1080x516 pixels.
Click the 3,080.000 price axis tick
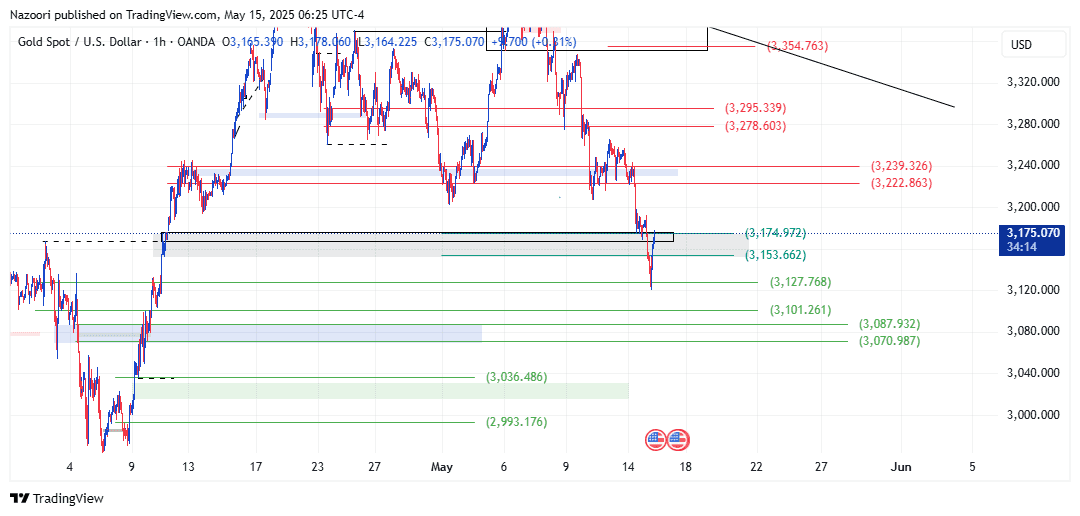1033,331
